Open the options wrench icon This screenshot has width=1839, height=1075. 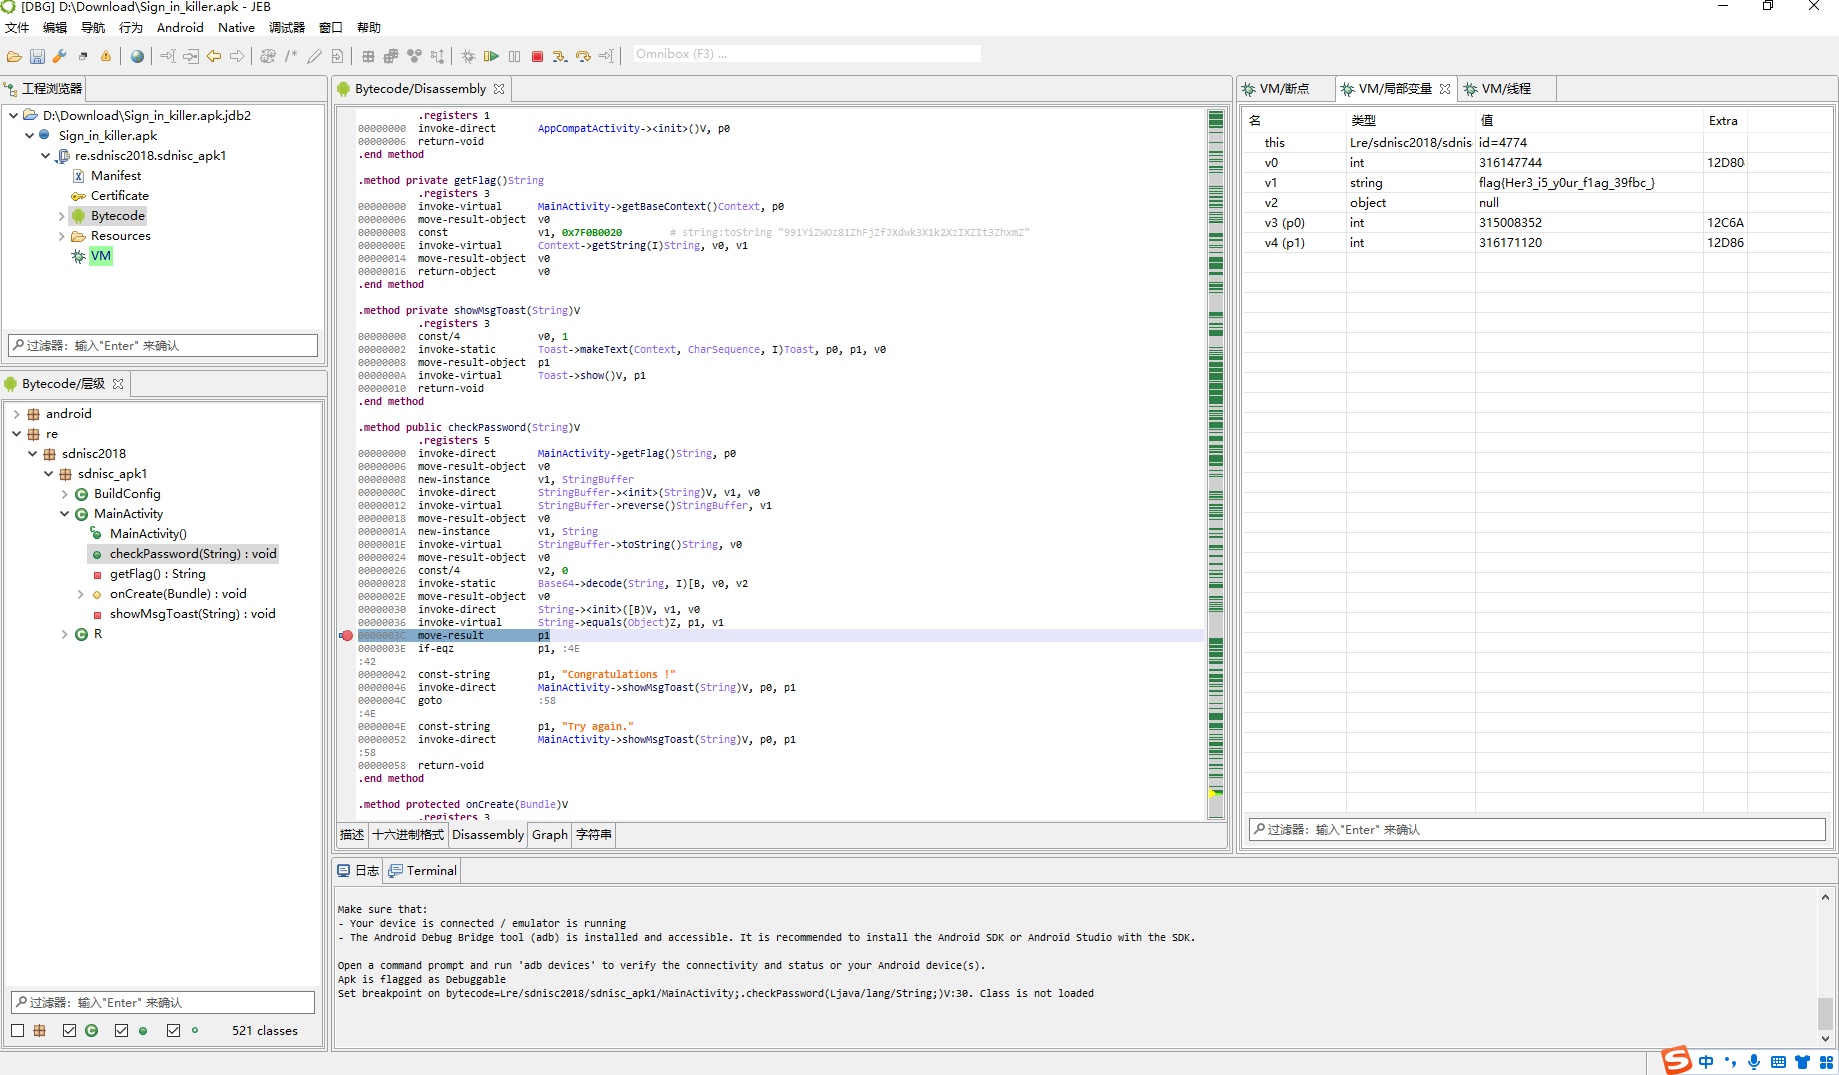(59, 56)
